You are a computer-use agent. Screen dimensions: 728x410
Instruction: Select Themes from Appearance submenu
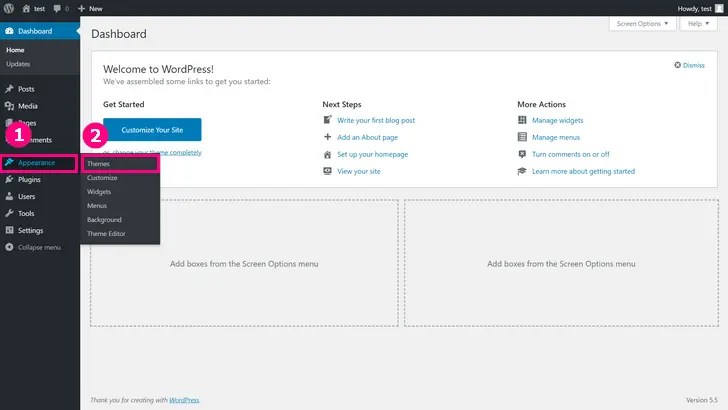pos(120,163)
